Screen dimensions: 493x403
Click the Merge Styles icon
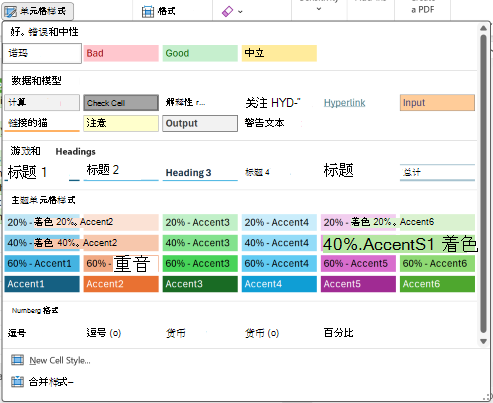pos(17,381)
